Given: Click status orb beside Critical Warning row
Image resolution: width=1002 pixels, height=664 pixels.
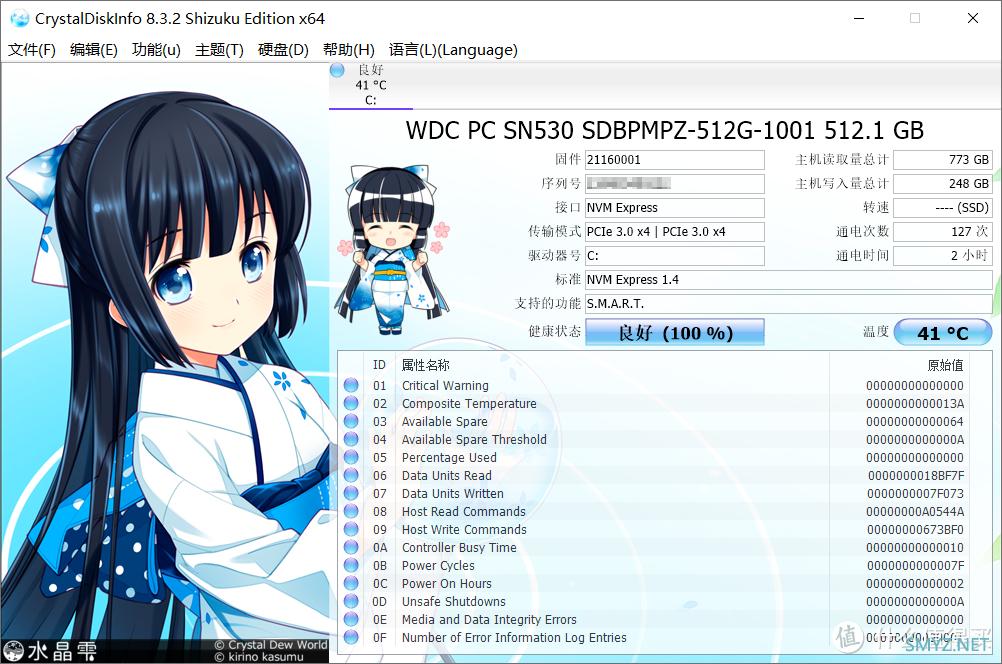Looking at the screenshot, I should coord(351,386).
